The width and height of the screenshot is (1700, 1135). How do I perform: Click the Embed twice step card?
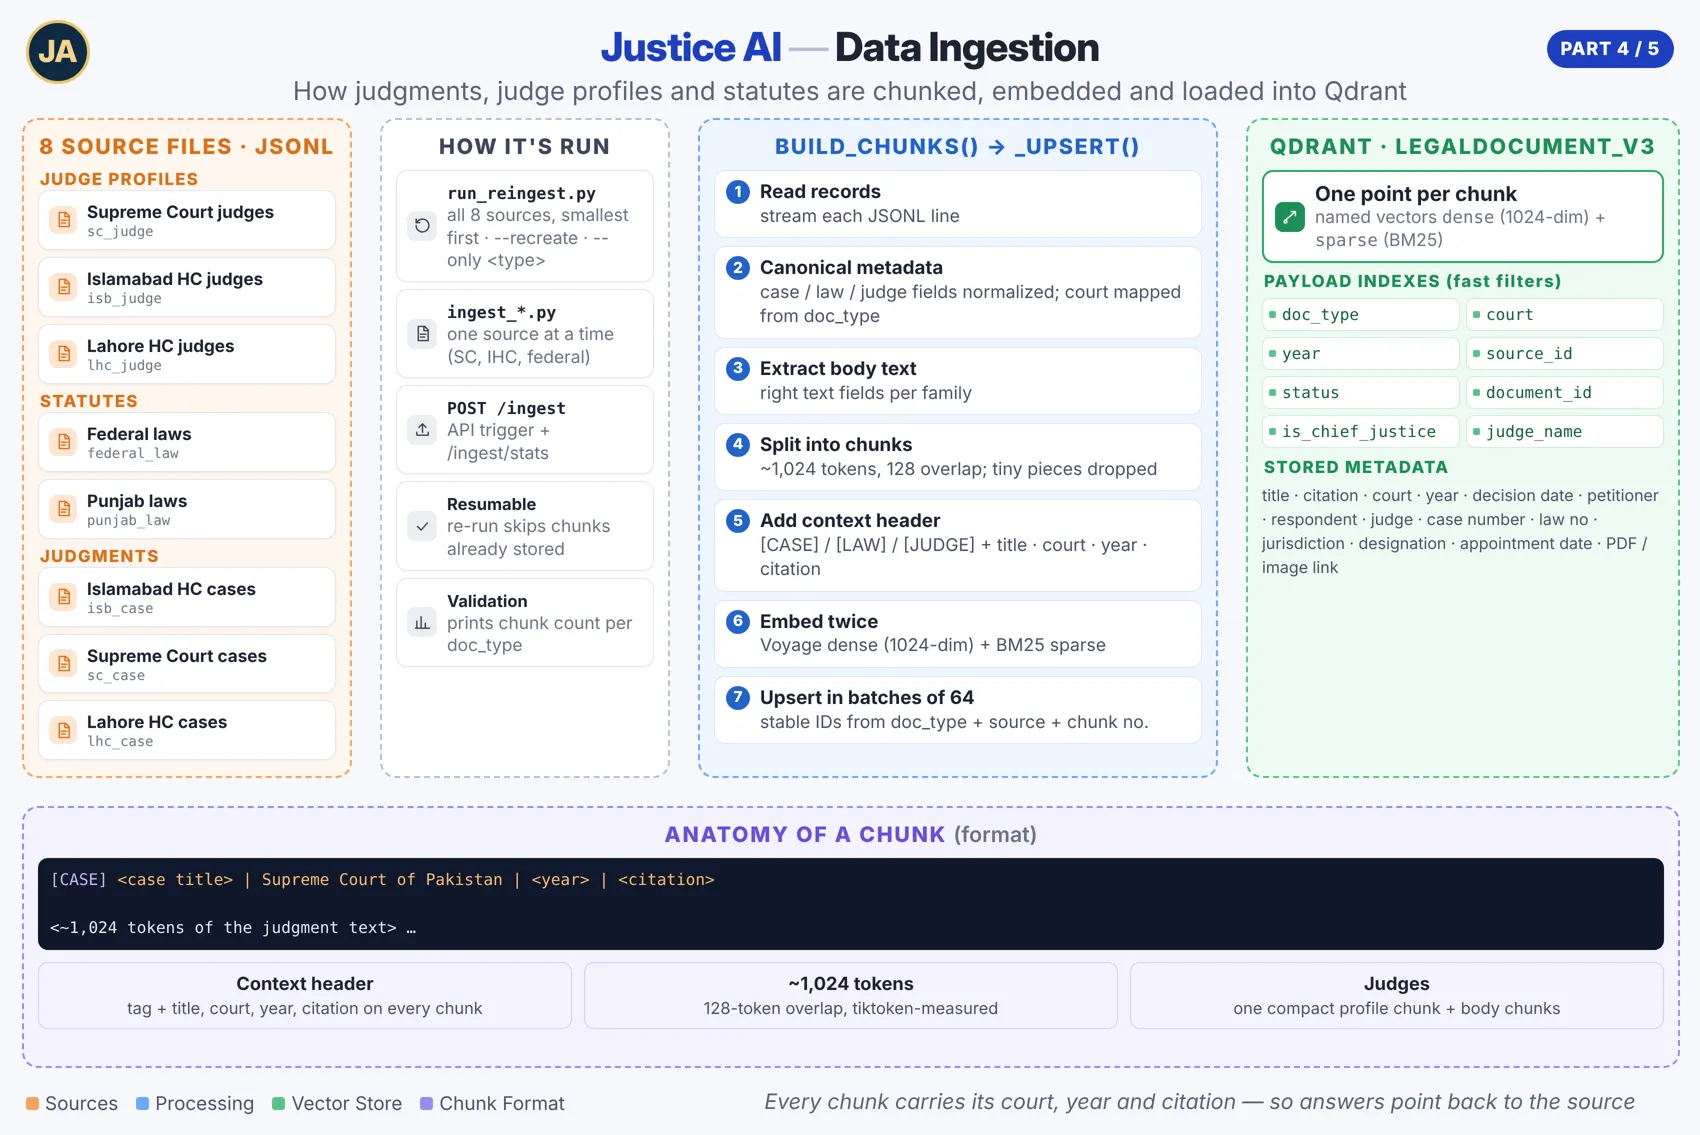point(958,634)
